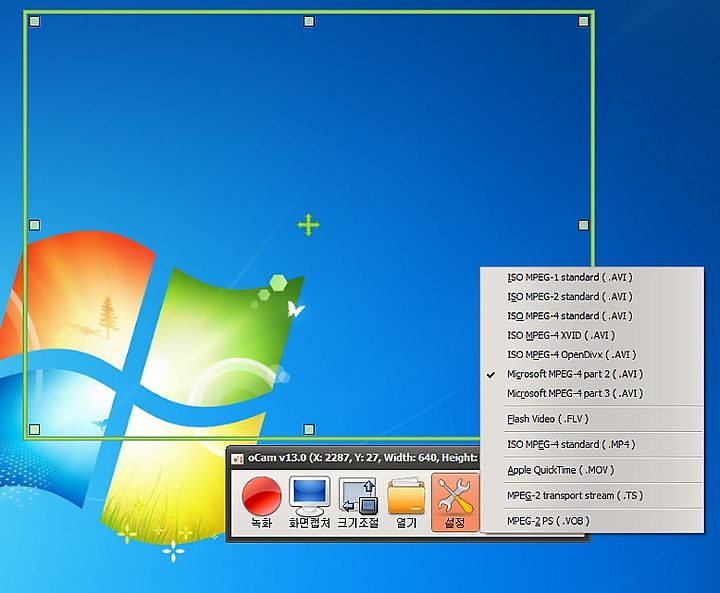Click the red Record (녹화) button
720x593 pixels.
tap(262, 503)
